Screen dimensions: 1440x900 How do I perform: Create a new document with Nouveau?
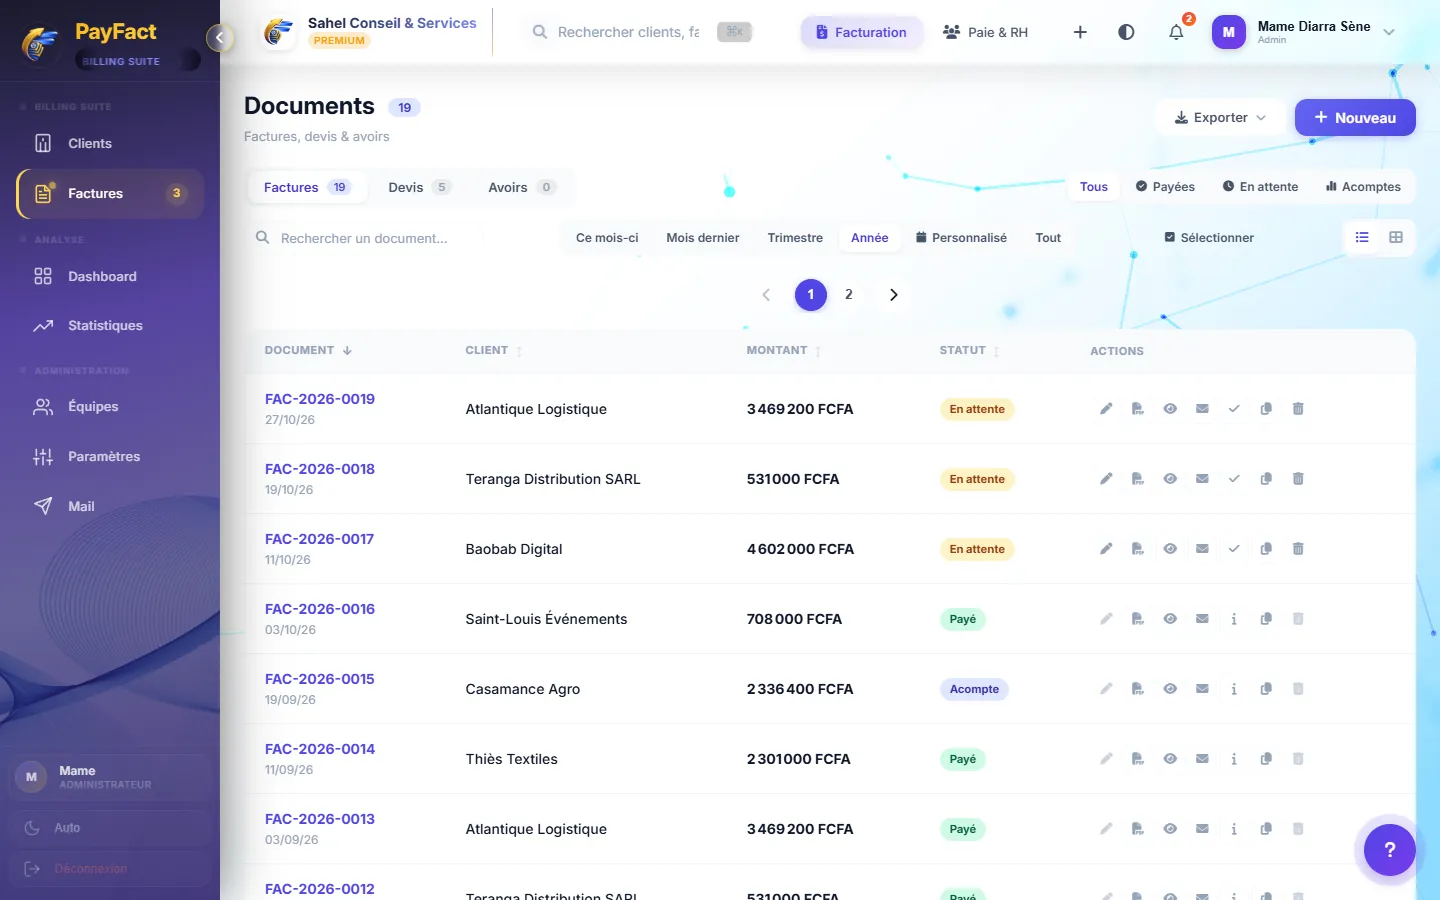point(1355,118)
